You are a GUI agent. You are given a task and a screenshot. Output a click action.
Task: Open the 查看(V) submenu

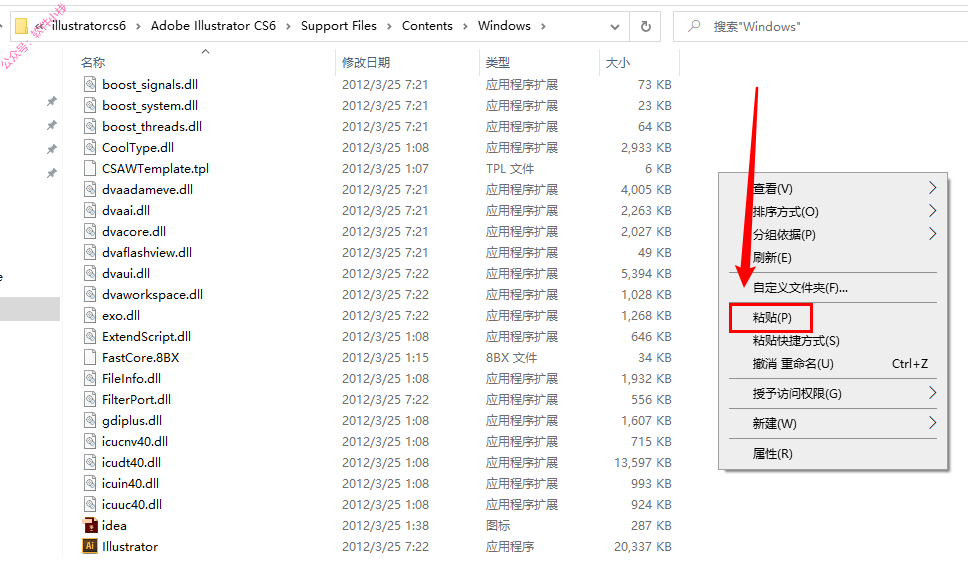pos(833,188)
